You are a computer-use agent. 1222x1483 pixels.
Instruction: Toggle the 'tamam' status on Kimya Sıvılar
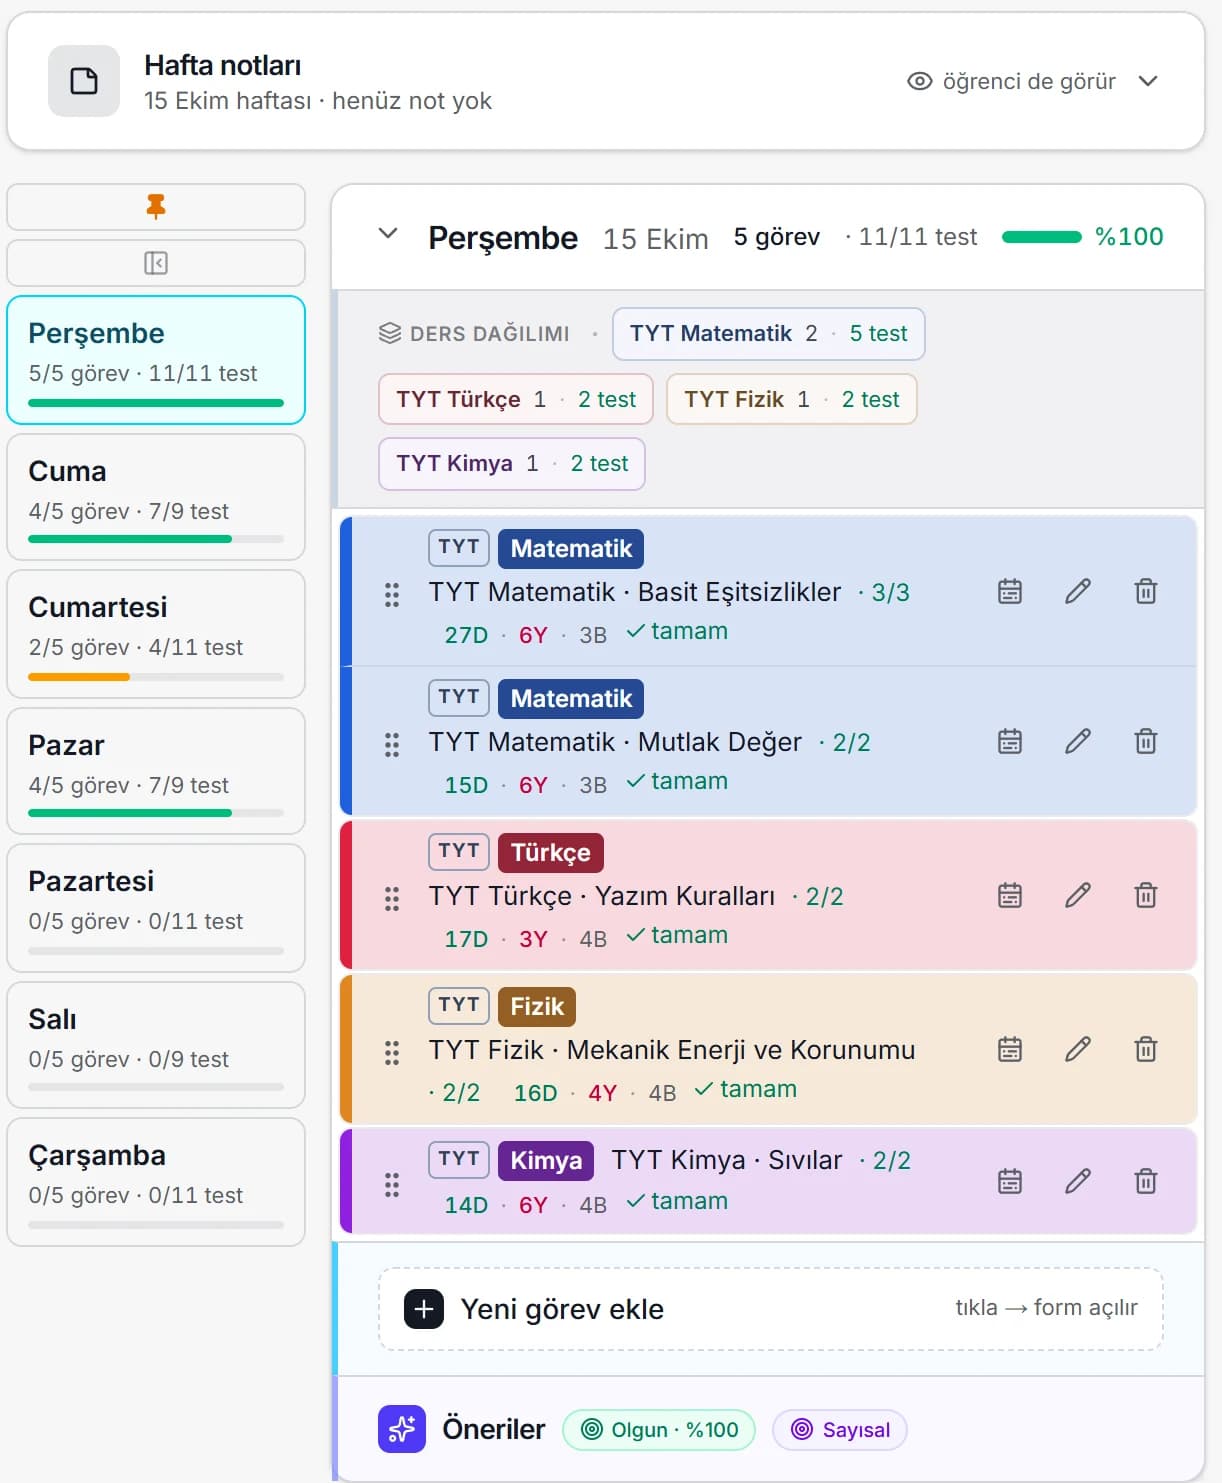pos(677,1202)
